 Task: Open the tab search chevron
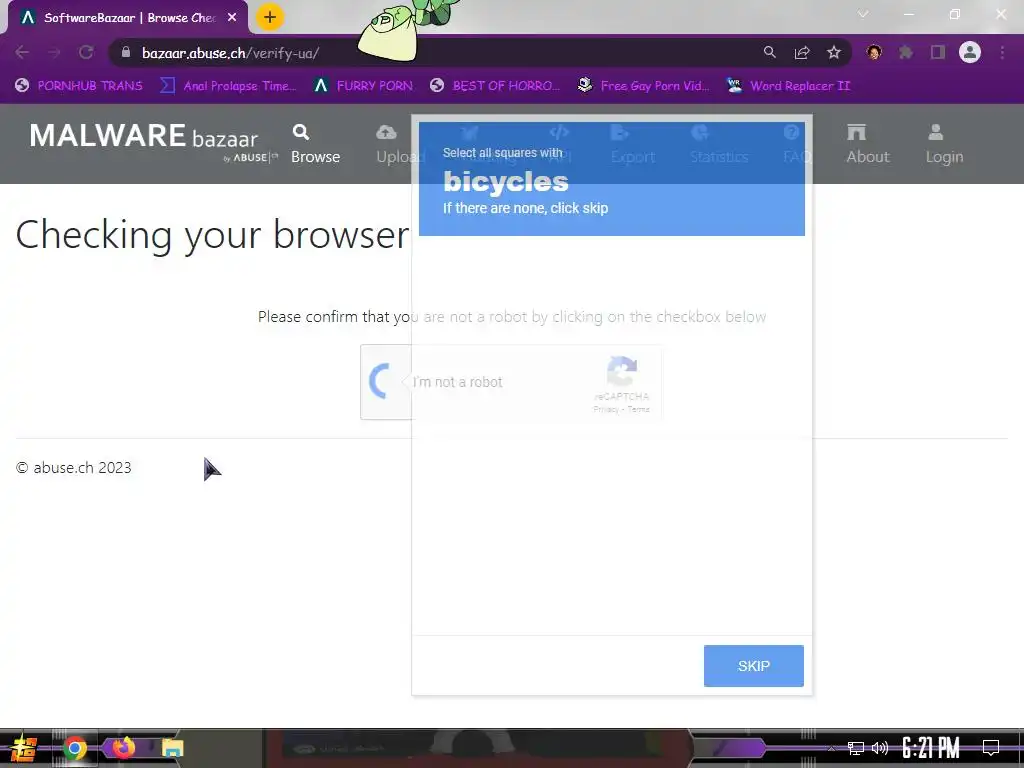(863, 14)
